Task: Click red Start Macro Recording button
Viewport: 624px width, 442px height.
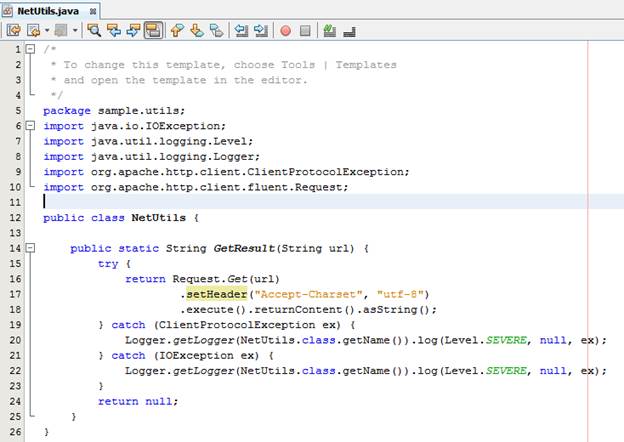Action: (x=285, y=31)
